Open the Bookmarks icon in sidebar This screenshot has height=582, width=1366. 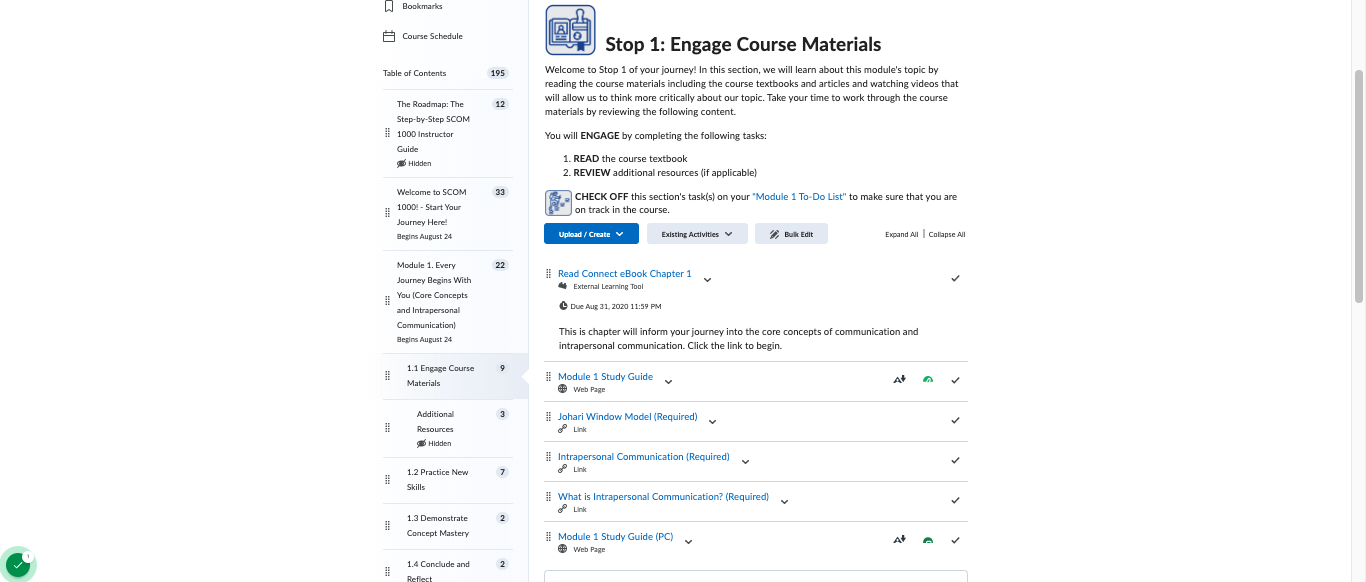[389, 6]
